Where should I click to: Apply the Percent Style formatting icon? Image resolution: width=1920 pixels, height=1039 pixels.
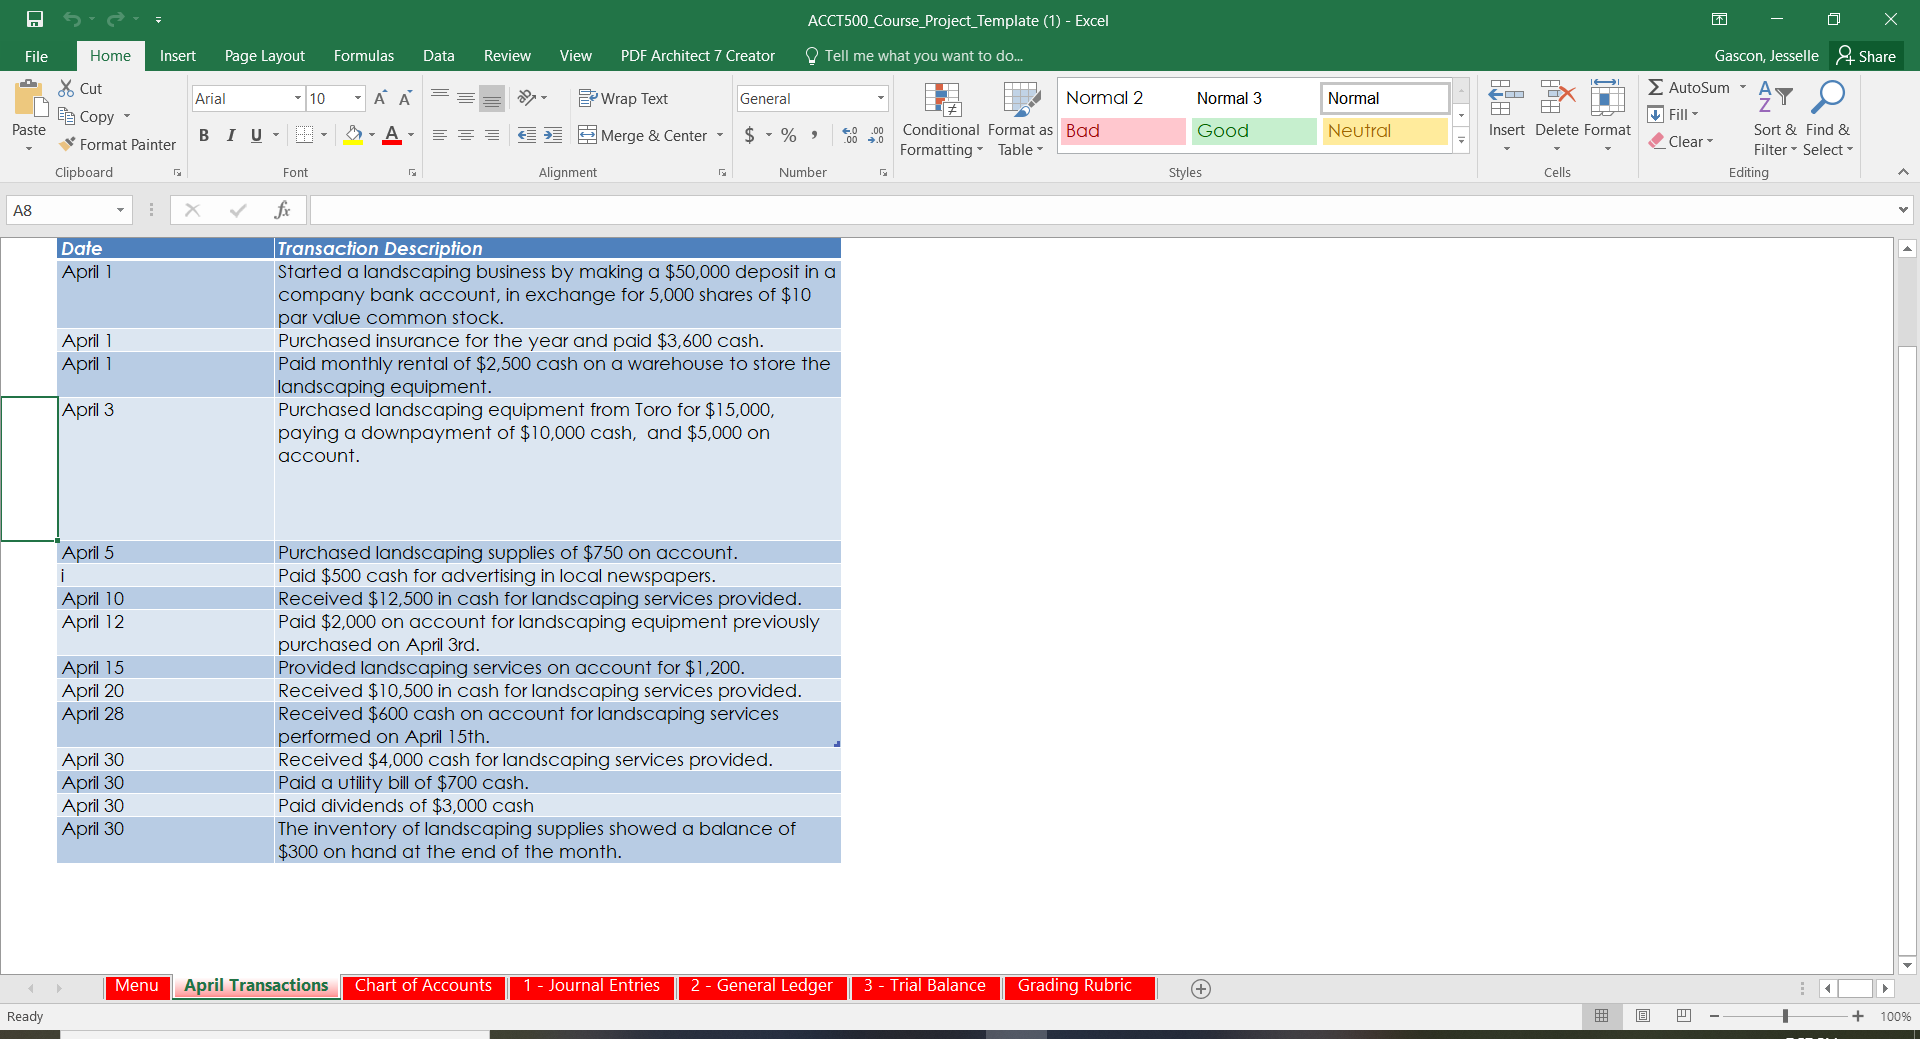[788, 135]
